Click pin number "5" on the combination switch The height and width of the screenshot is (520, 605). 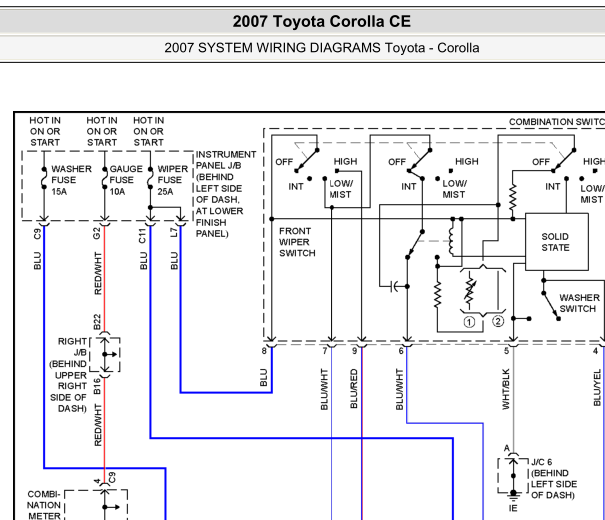click(506, 351)
